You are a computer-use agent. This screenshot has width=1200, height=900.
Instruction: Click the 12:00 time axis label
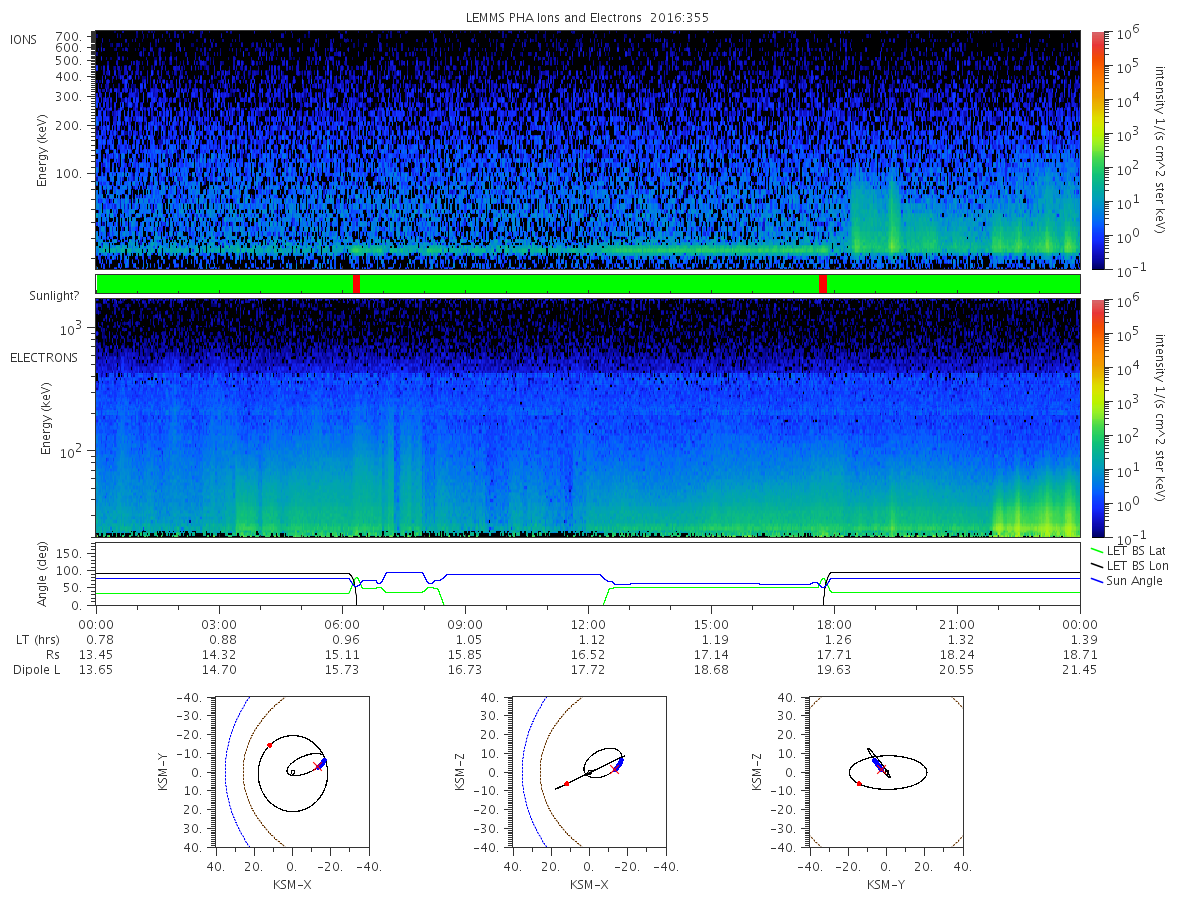pos(588,625)
